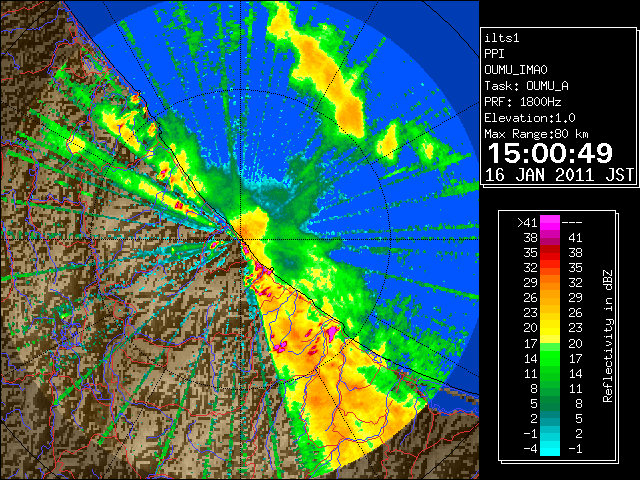
Task: Click the 'Reflectivity in dBZ' legend title
Action: [x=607, y=336]
